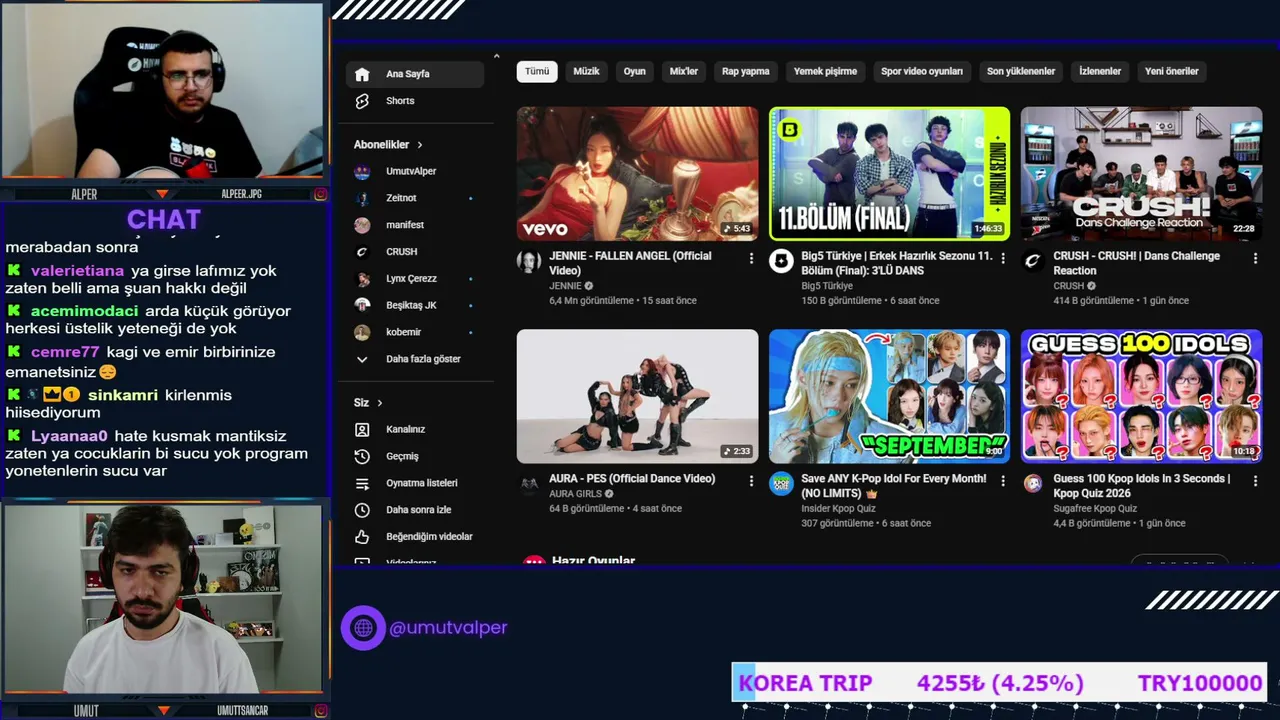This screenshot has height=720, width=1280.
Task: Click the KOREA TRIP donation goal bar
Action: [x=999, y=683]
